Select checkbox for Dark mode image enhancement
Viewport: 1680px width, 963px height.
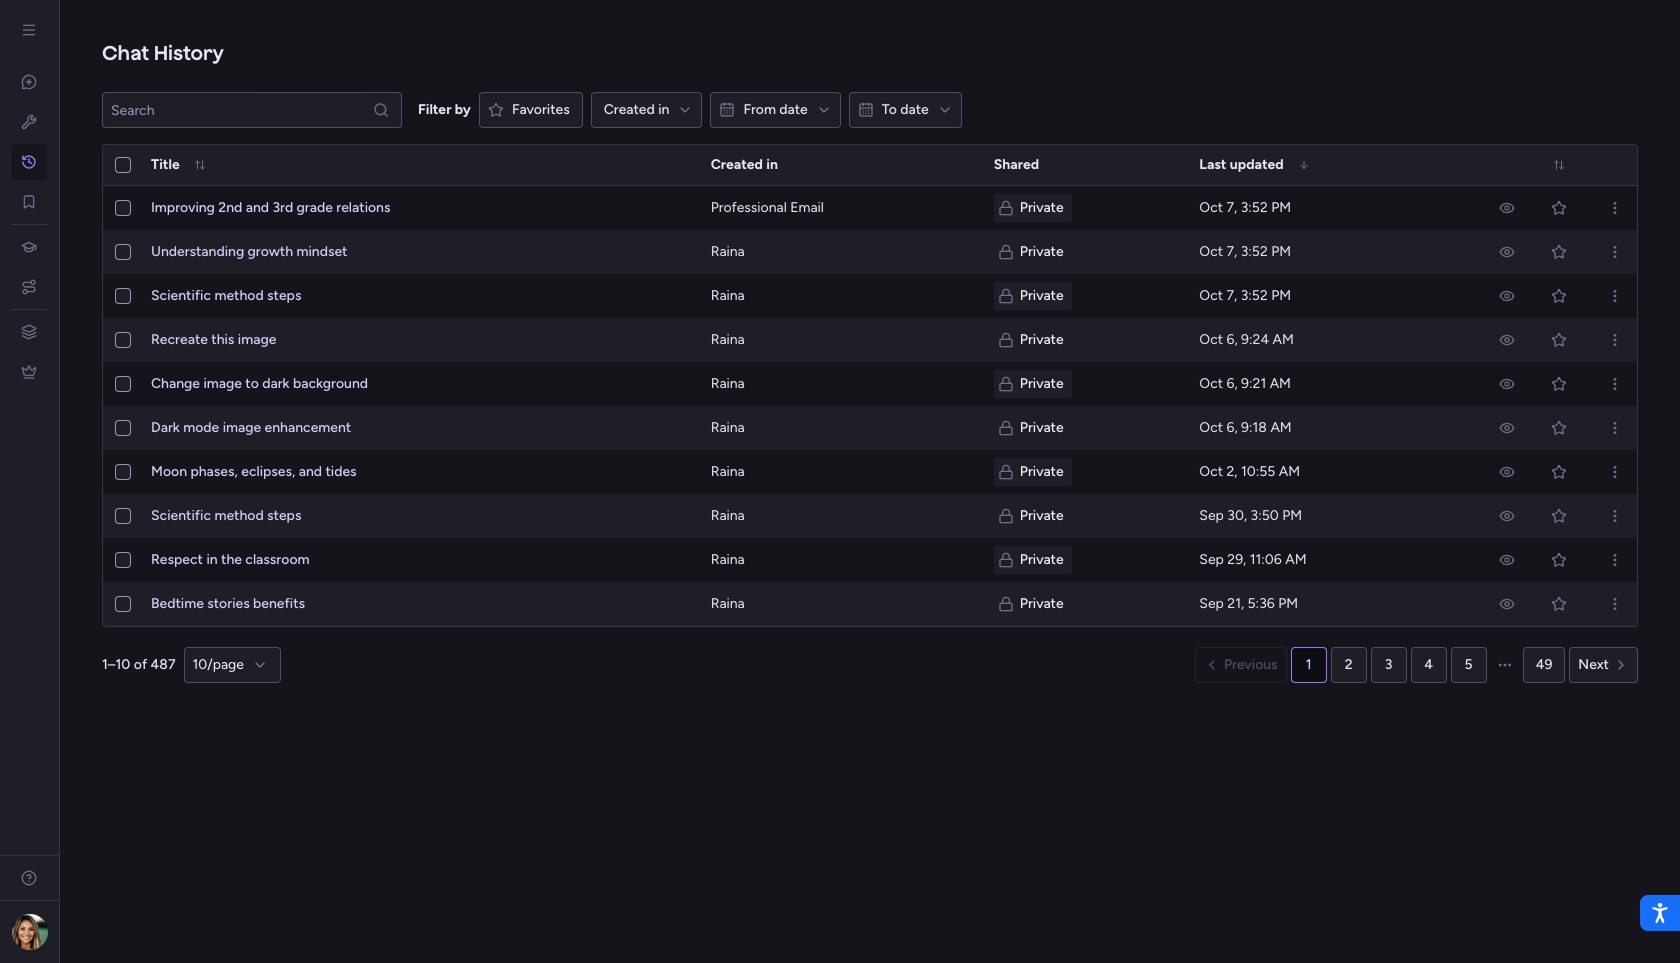tap(123, 428)
